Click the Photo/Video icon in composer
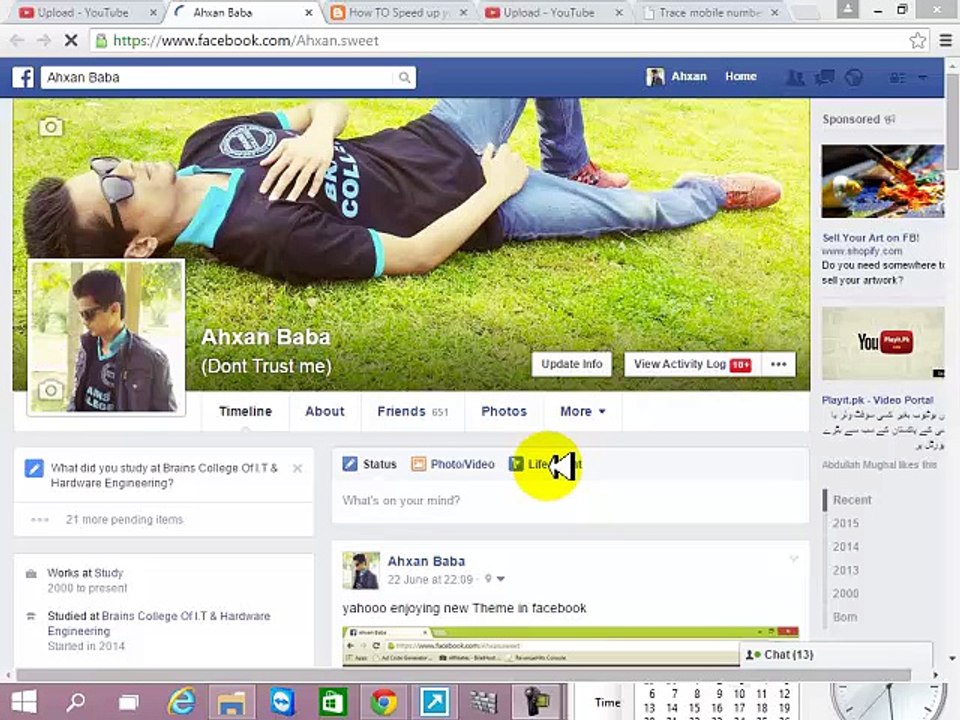The image size is (960, 720). pyautogui.click(x=418, y=464)
